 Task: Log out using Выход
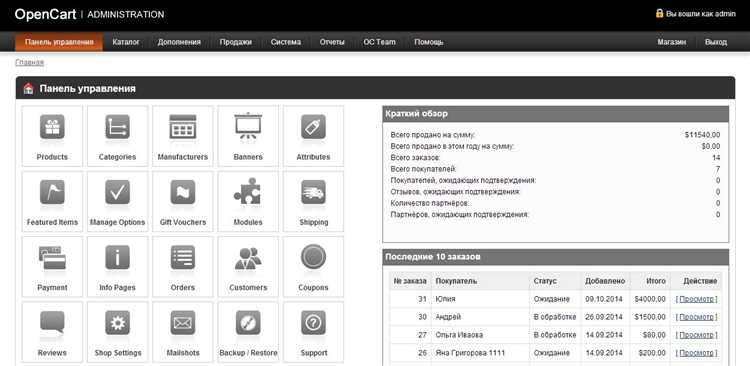(716, 42)
